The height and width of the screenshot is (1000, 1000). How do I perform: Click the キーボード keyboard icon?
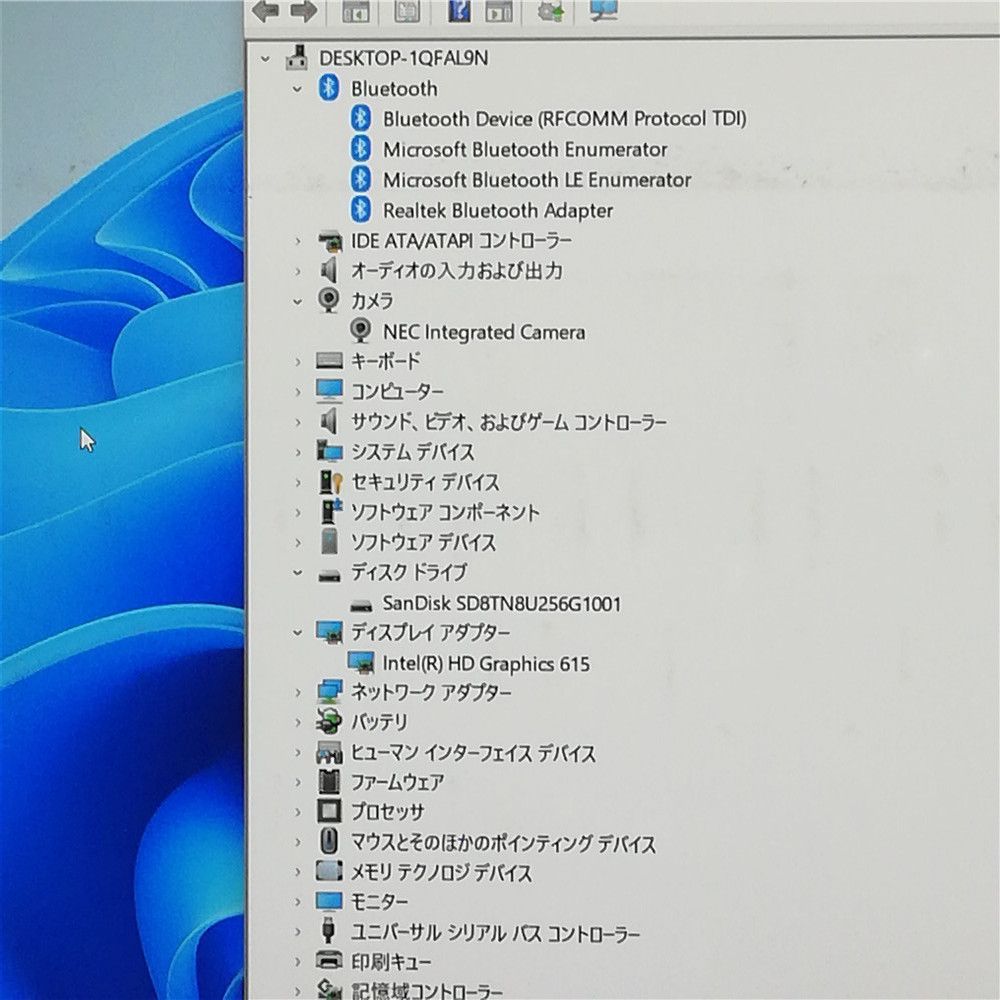pos(329,361)
